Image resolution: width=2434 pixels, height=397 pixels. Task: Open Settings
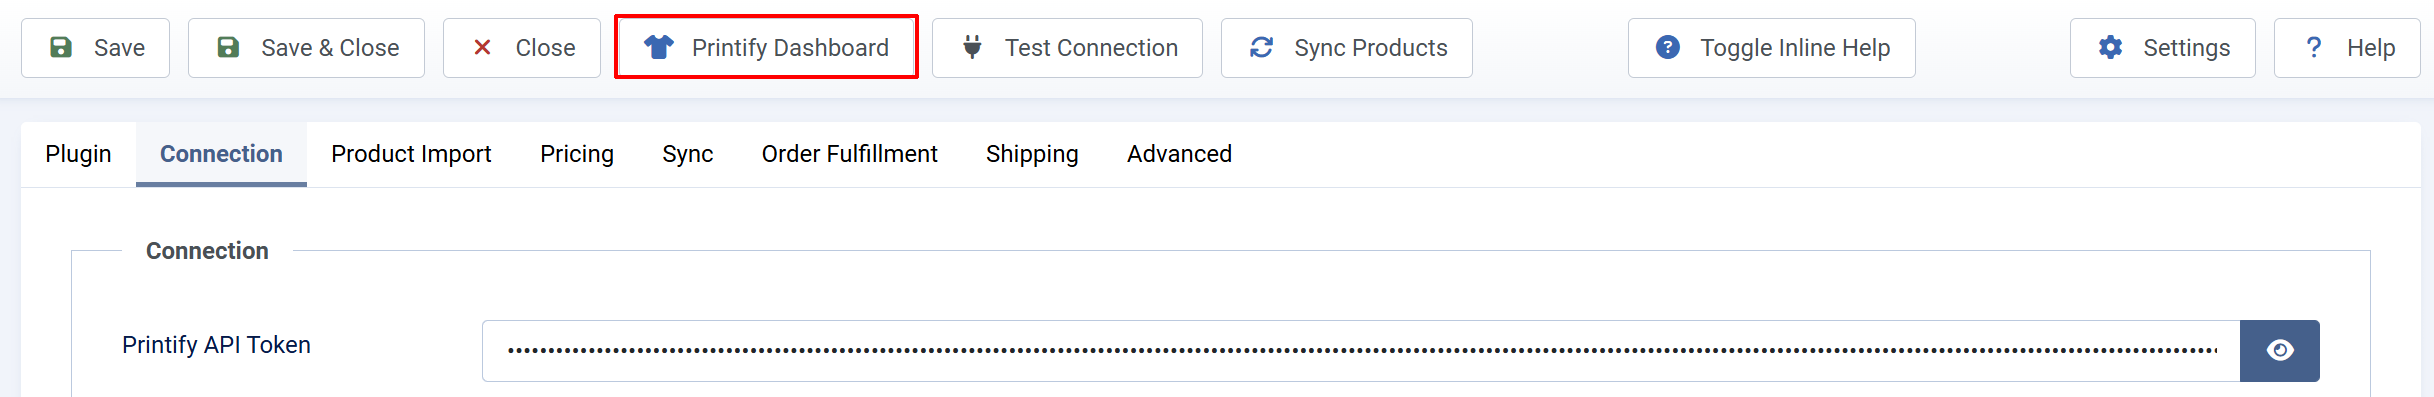click(2163, 48)
